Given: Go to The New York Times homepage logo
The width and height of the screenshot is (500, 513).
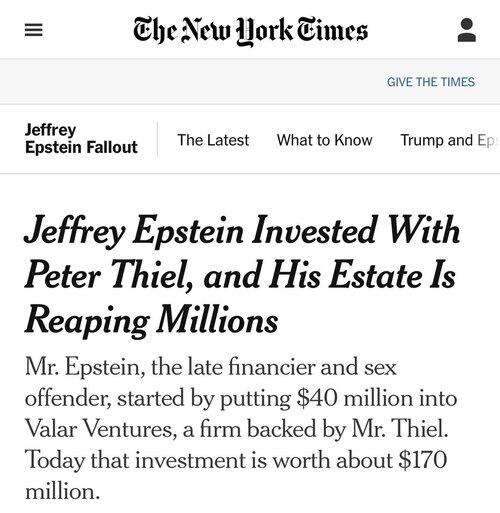Looking at the screenshot, I should (x=250, y=30).
